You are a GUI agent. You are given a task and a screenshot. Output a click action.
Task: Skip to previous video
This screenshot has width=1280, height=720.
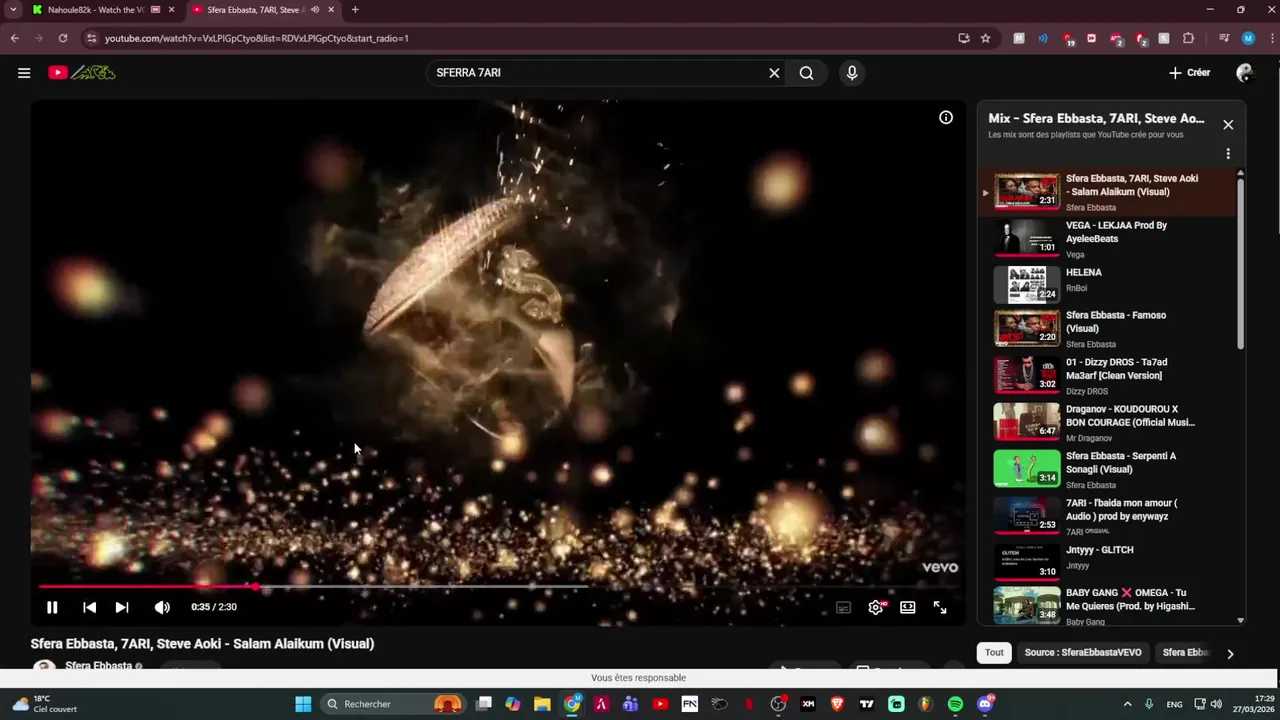(89, 607)
